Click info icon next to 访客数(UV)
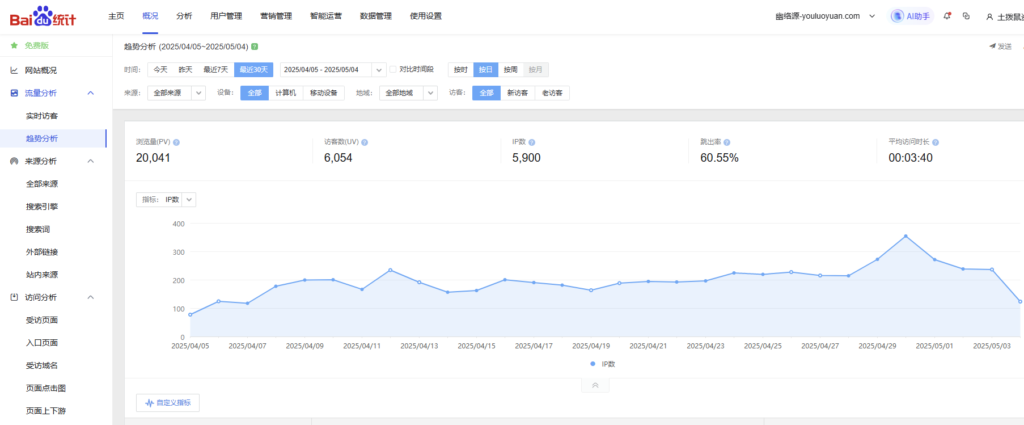 coord(364,142)
